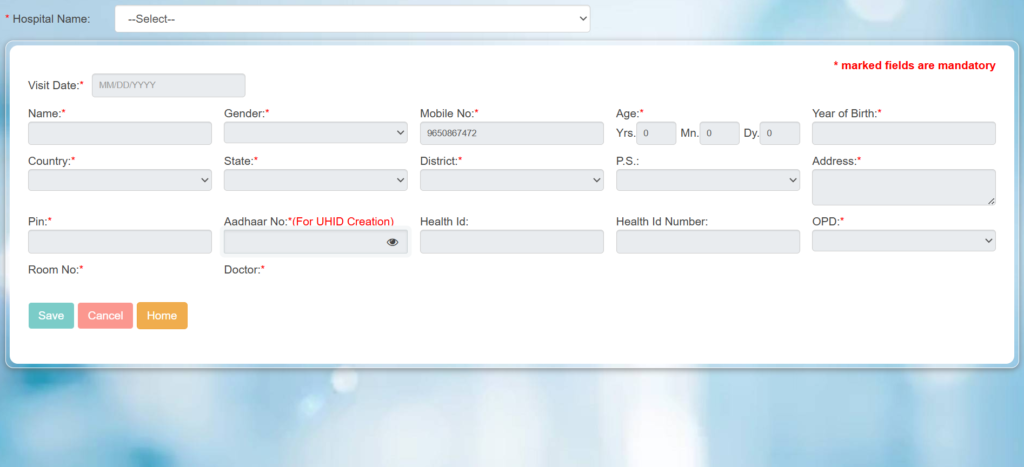Toggle Aadhaar number visibility eye icon

[392, 242]
